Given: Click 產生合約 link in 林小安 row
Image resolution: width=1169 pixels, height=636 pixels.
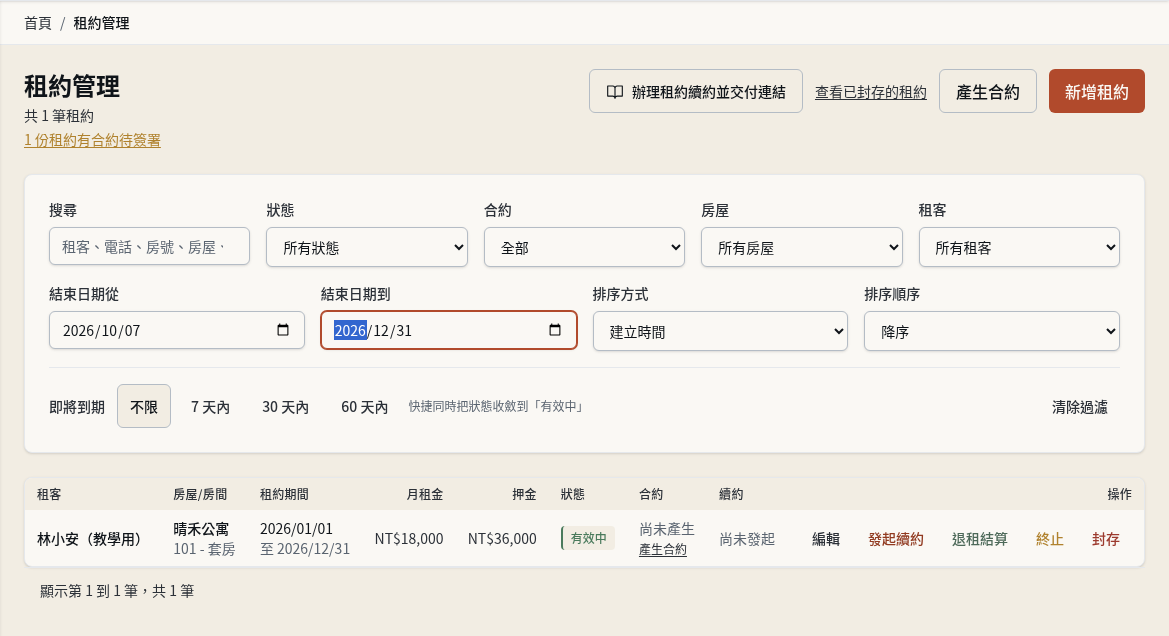Looking at the screenshot, I should 663,550.
